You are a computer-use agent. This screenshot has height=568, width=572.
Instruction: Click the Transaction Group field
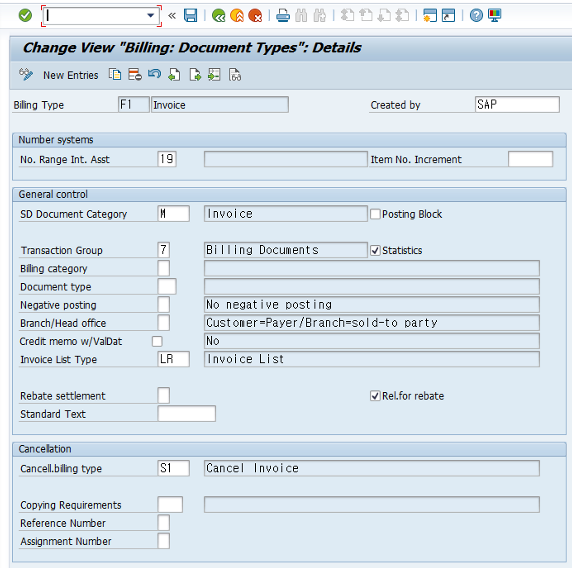(164, 250)
